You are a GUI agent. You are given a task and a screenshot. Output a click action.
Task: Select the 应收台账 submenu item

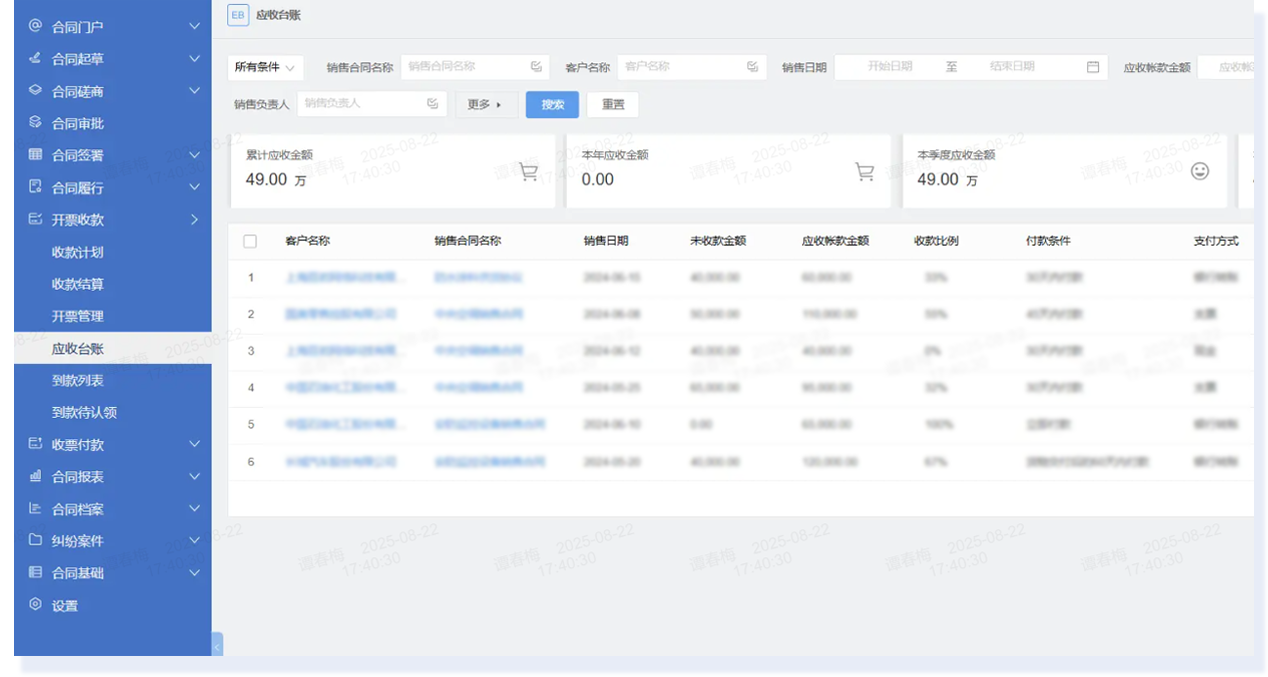click(112, 348)
